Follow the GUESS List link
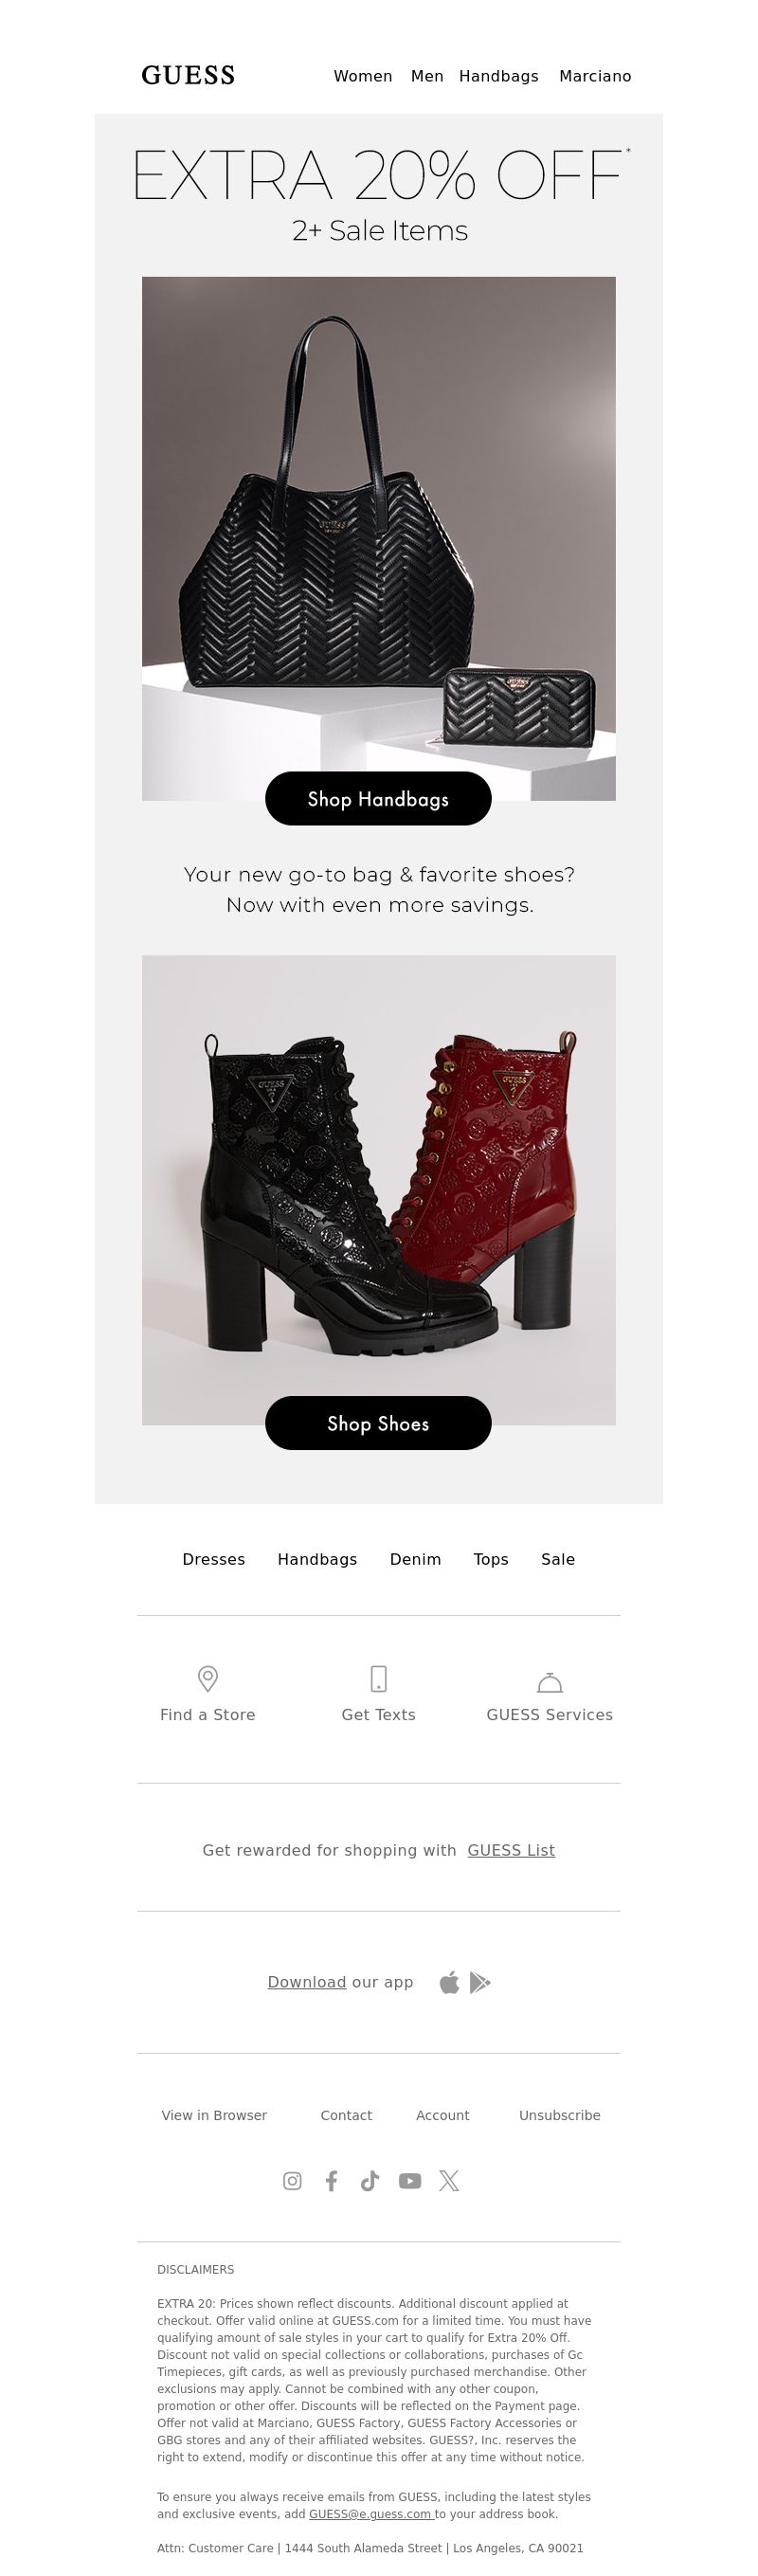This screenshot has width=758, height=2576. point(511,1850)
